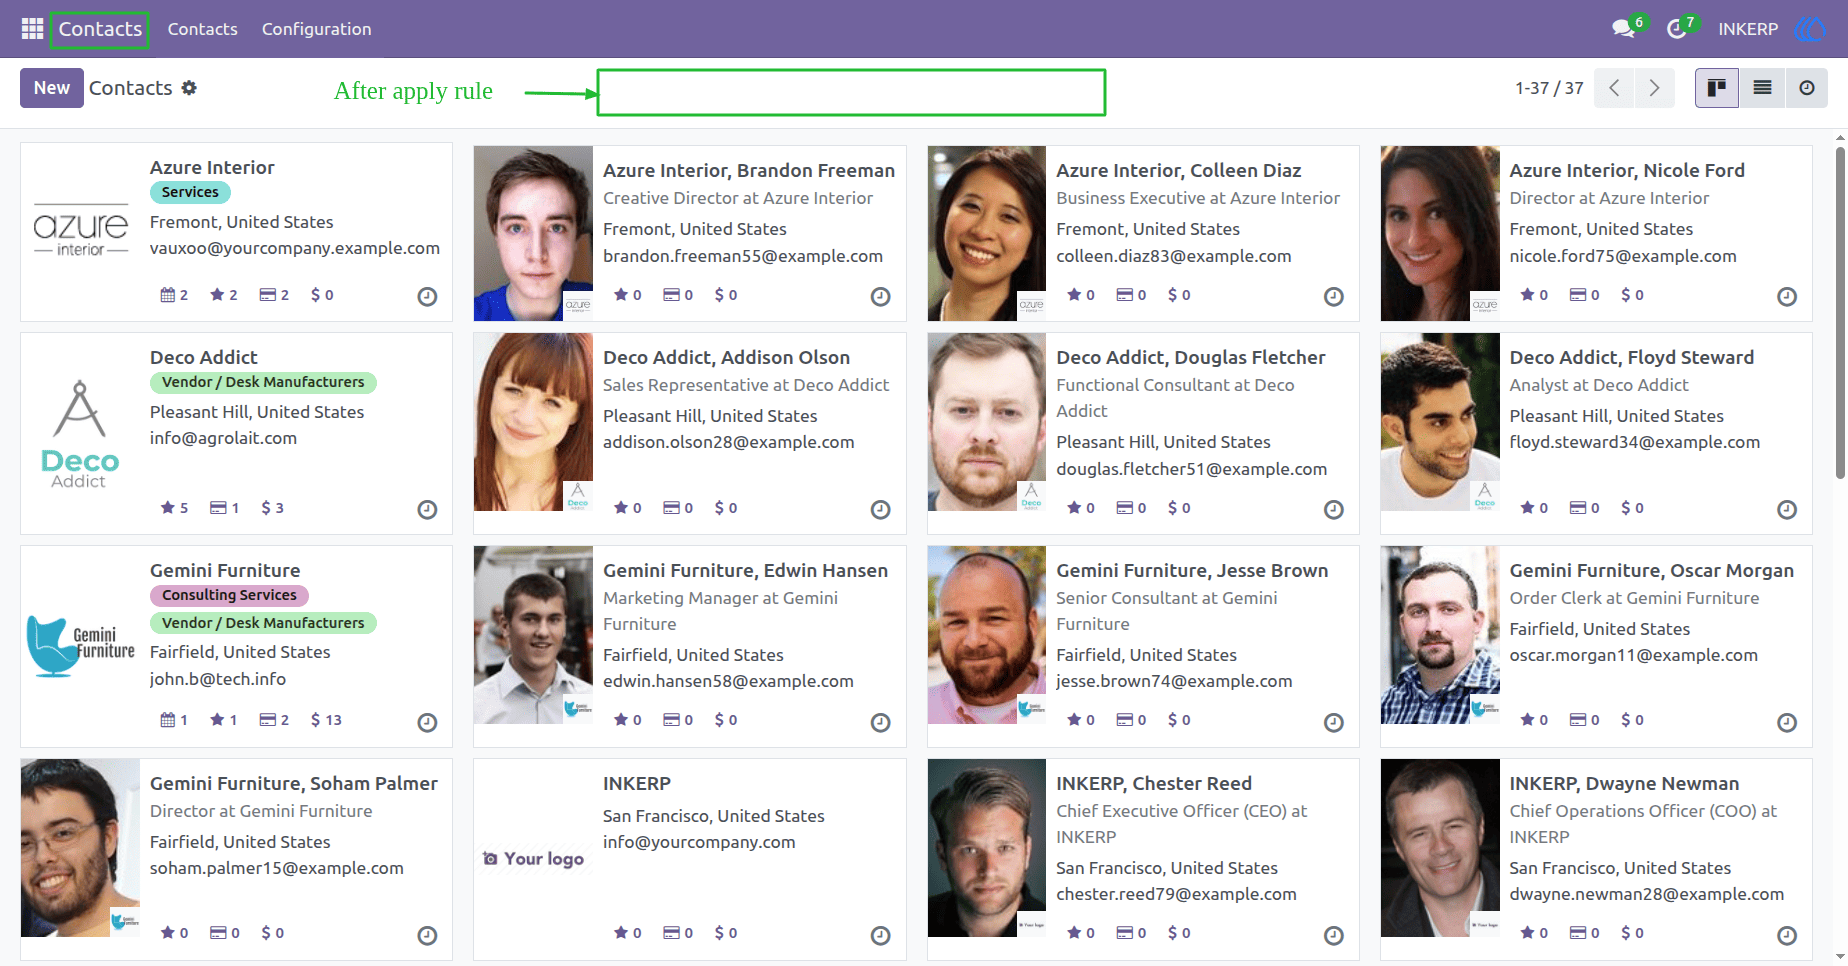
Task: Click Dwayne Newman's profile photo
Action: 1440,848
